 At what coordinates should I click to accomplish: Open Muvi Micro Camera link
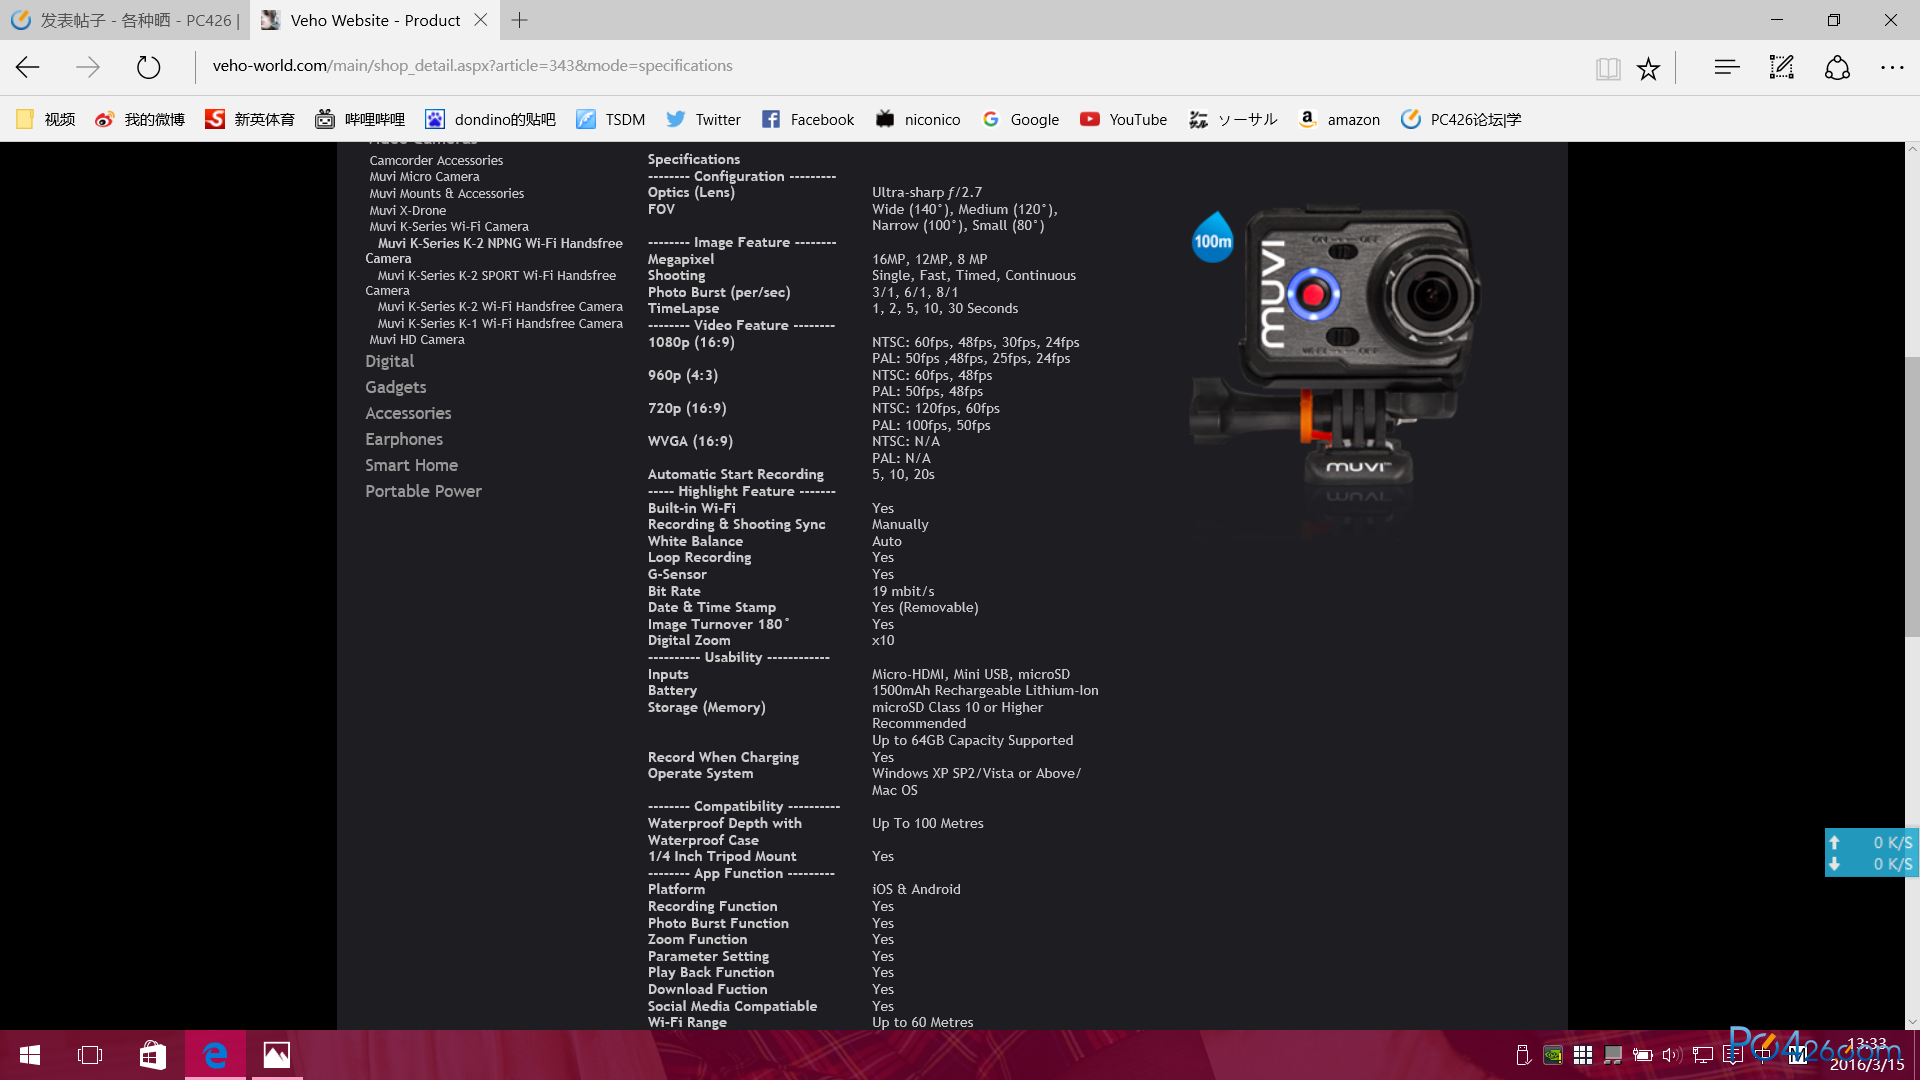pos(424,177)
